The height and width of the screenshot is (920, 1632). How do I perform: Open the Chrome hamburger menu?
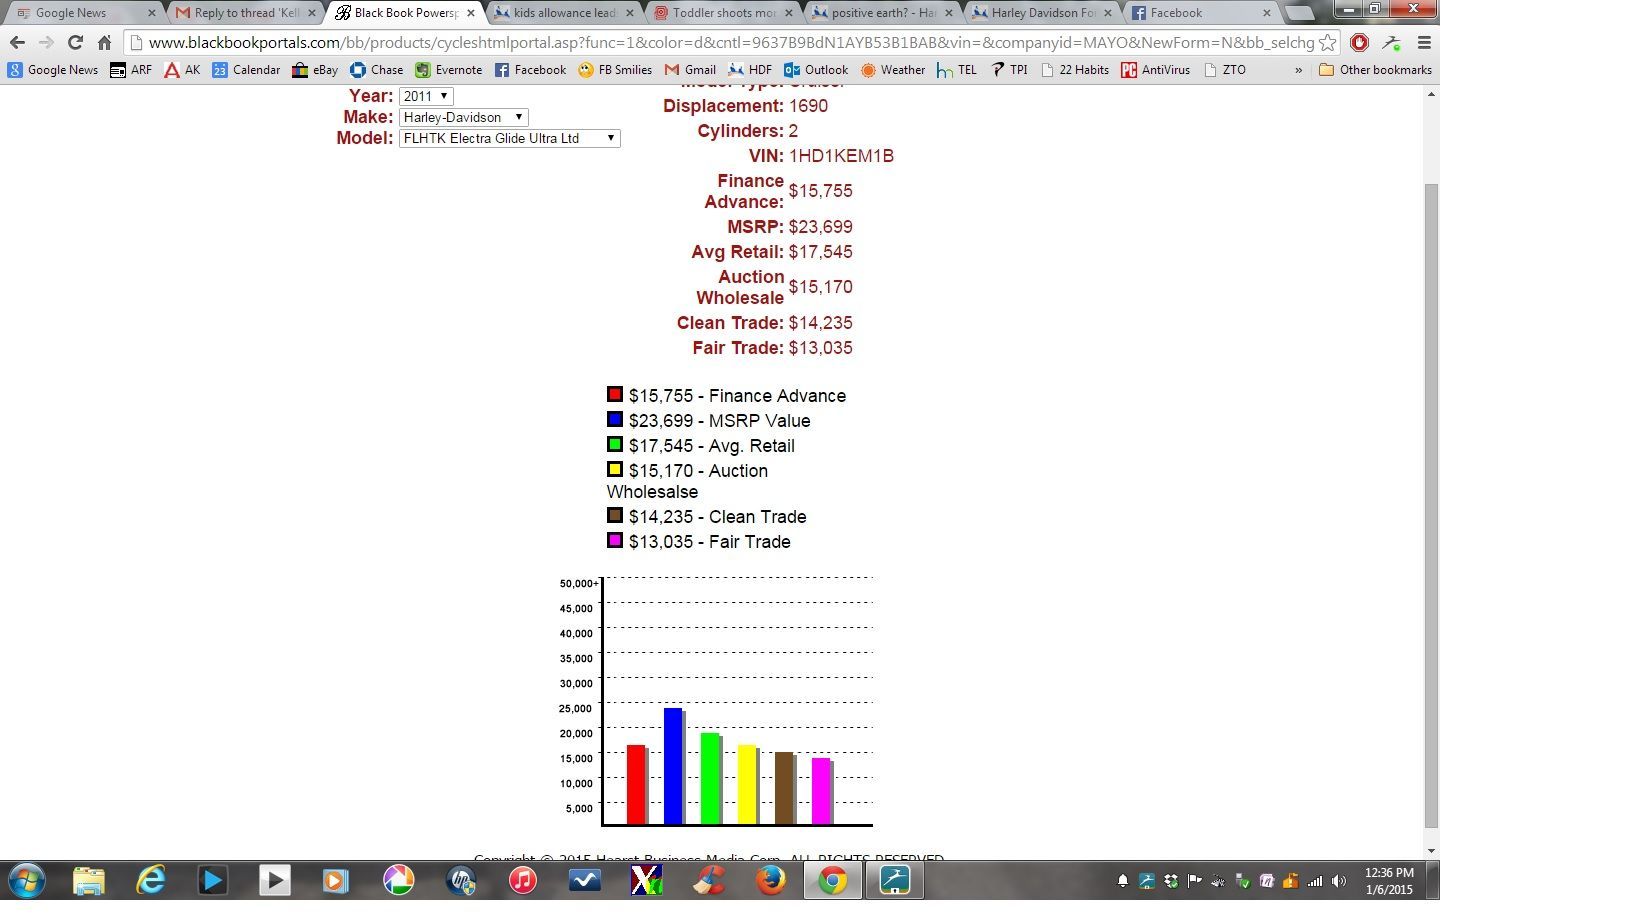1424,43
